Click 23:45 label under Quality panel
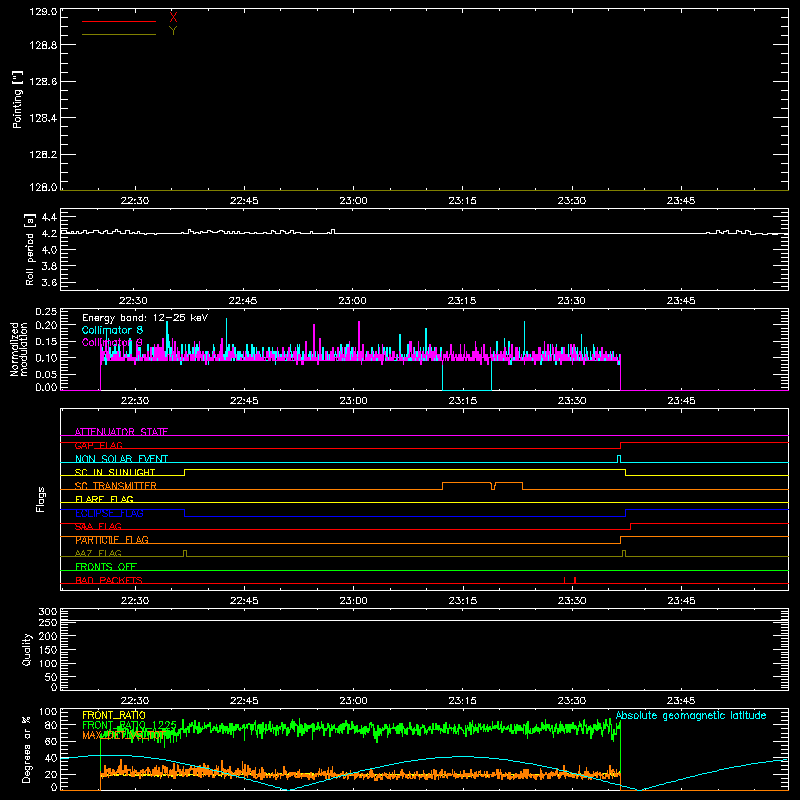Screen dimensions: 800x800 (681, 701)
